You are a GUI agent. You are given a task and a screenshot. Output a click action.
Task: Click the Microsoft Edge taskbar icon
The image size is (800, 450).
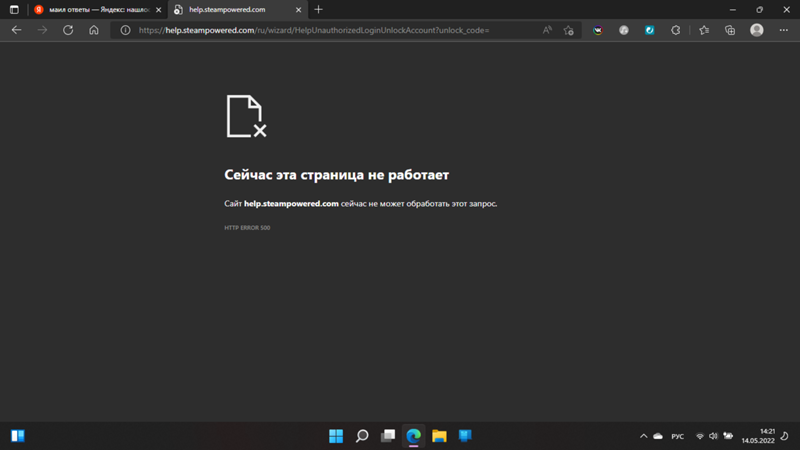(414, 436)
